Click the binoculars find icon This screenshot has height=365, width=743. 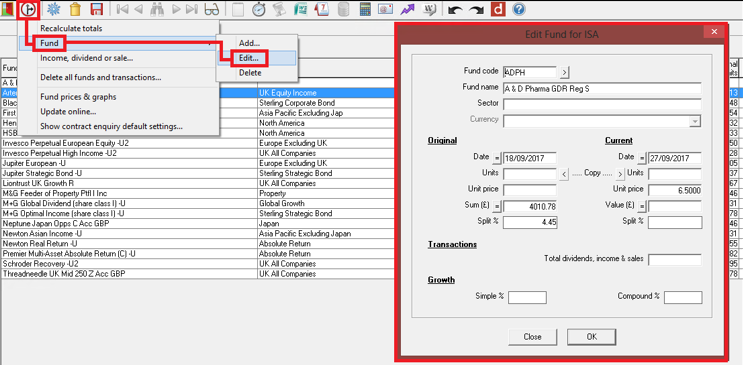pyautogui.click(x=157, y=9)
